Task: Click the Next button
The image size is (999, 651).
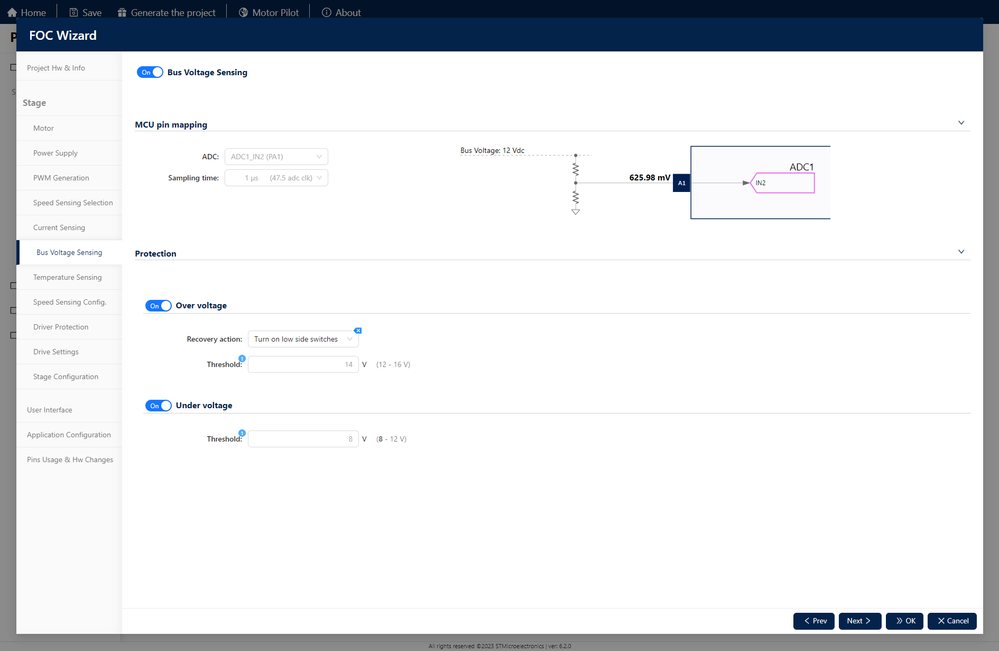Action: pyautogui.click(x=859, y=621)
